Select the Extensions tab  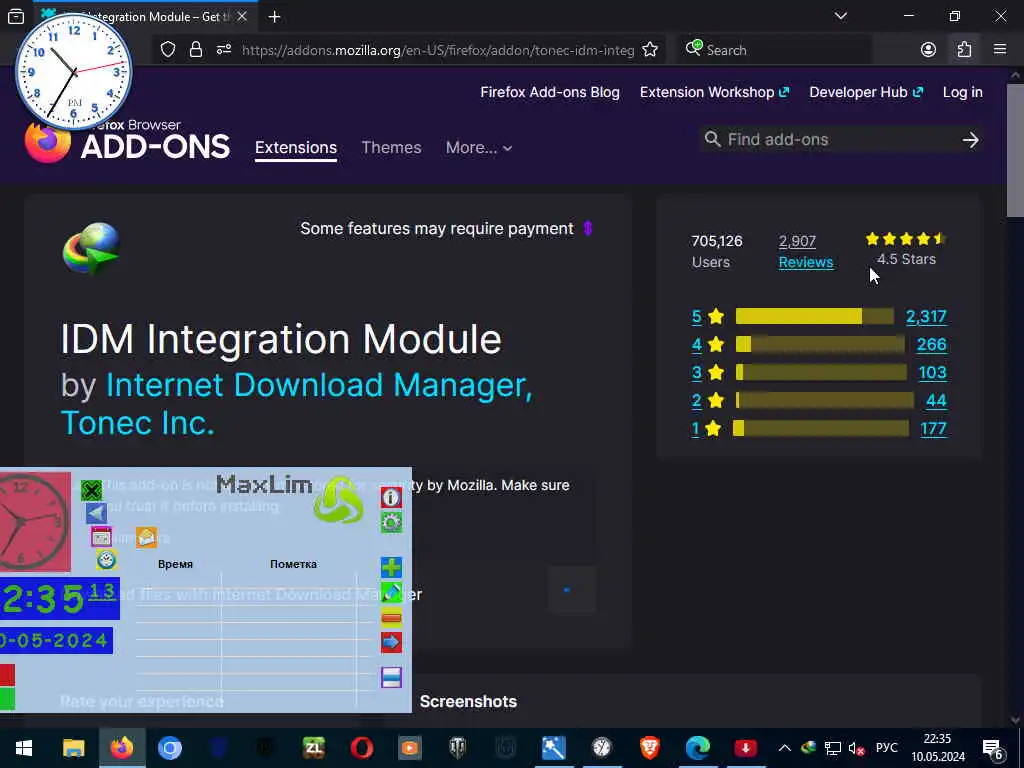coord(296,148)
